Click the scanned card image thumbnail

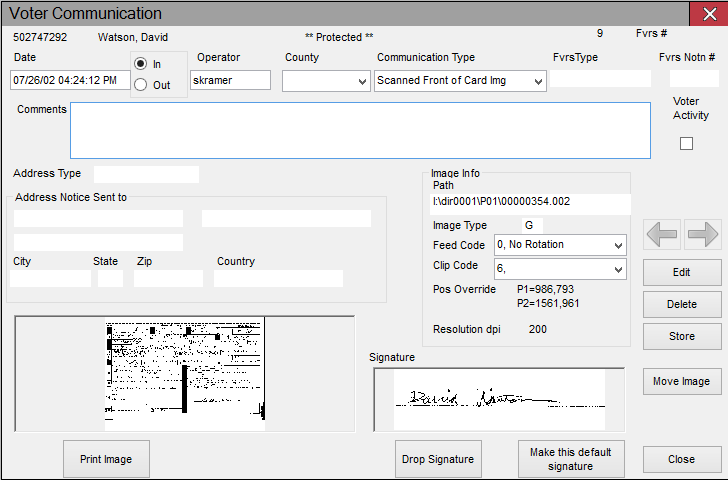click(x=184, y=373)
